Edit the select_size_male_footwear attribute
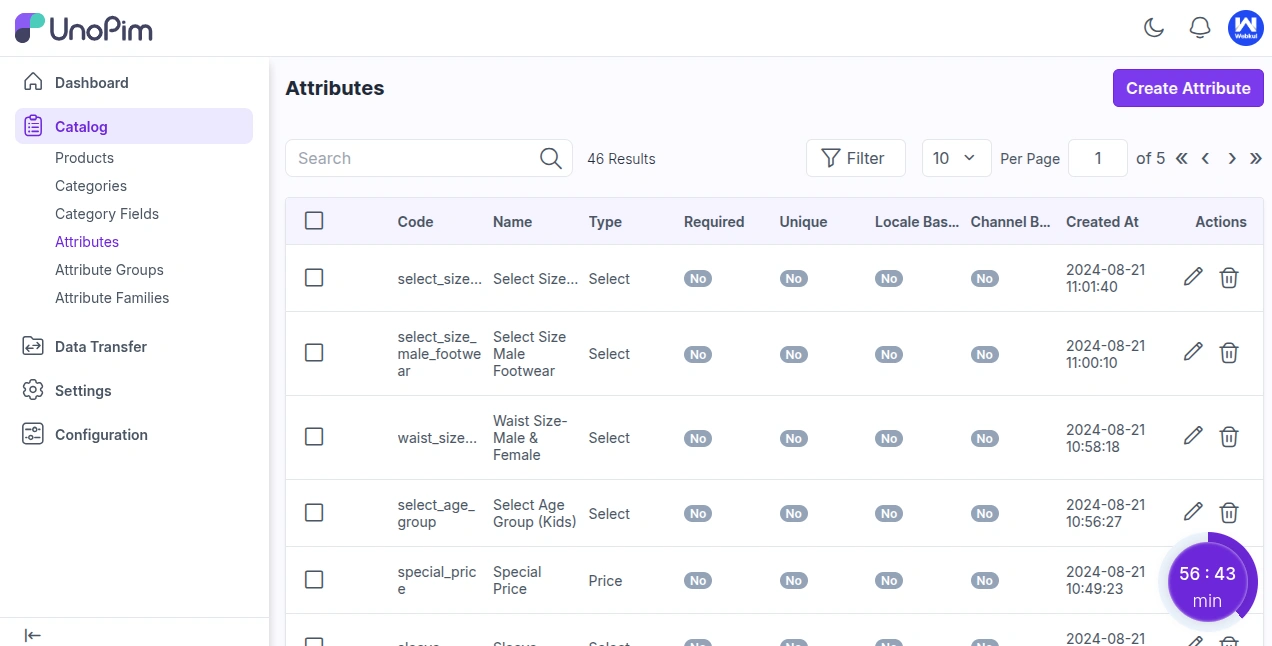The height and width of the screenshot is (646, 1272). click(x=1193, y=352)
